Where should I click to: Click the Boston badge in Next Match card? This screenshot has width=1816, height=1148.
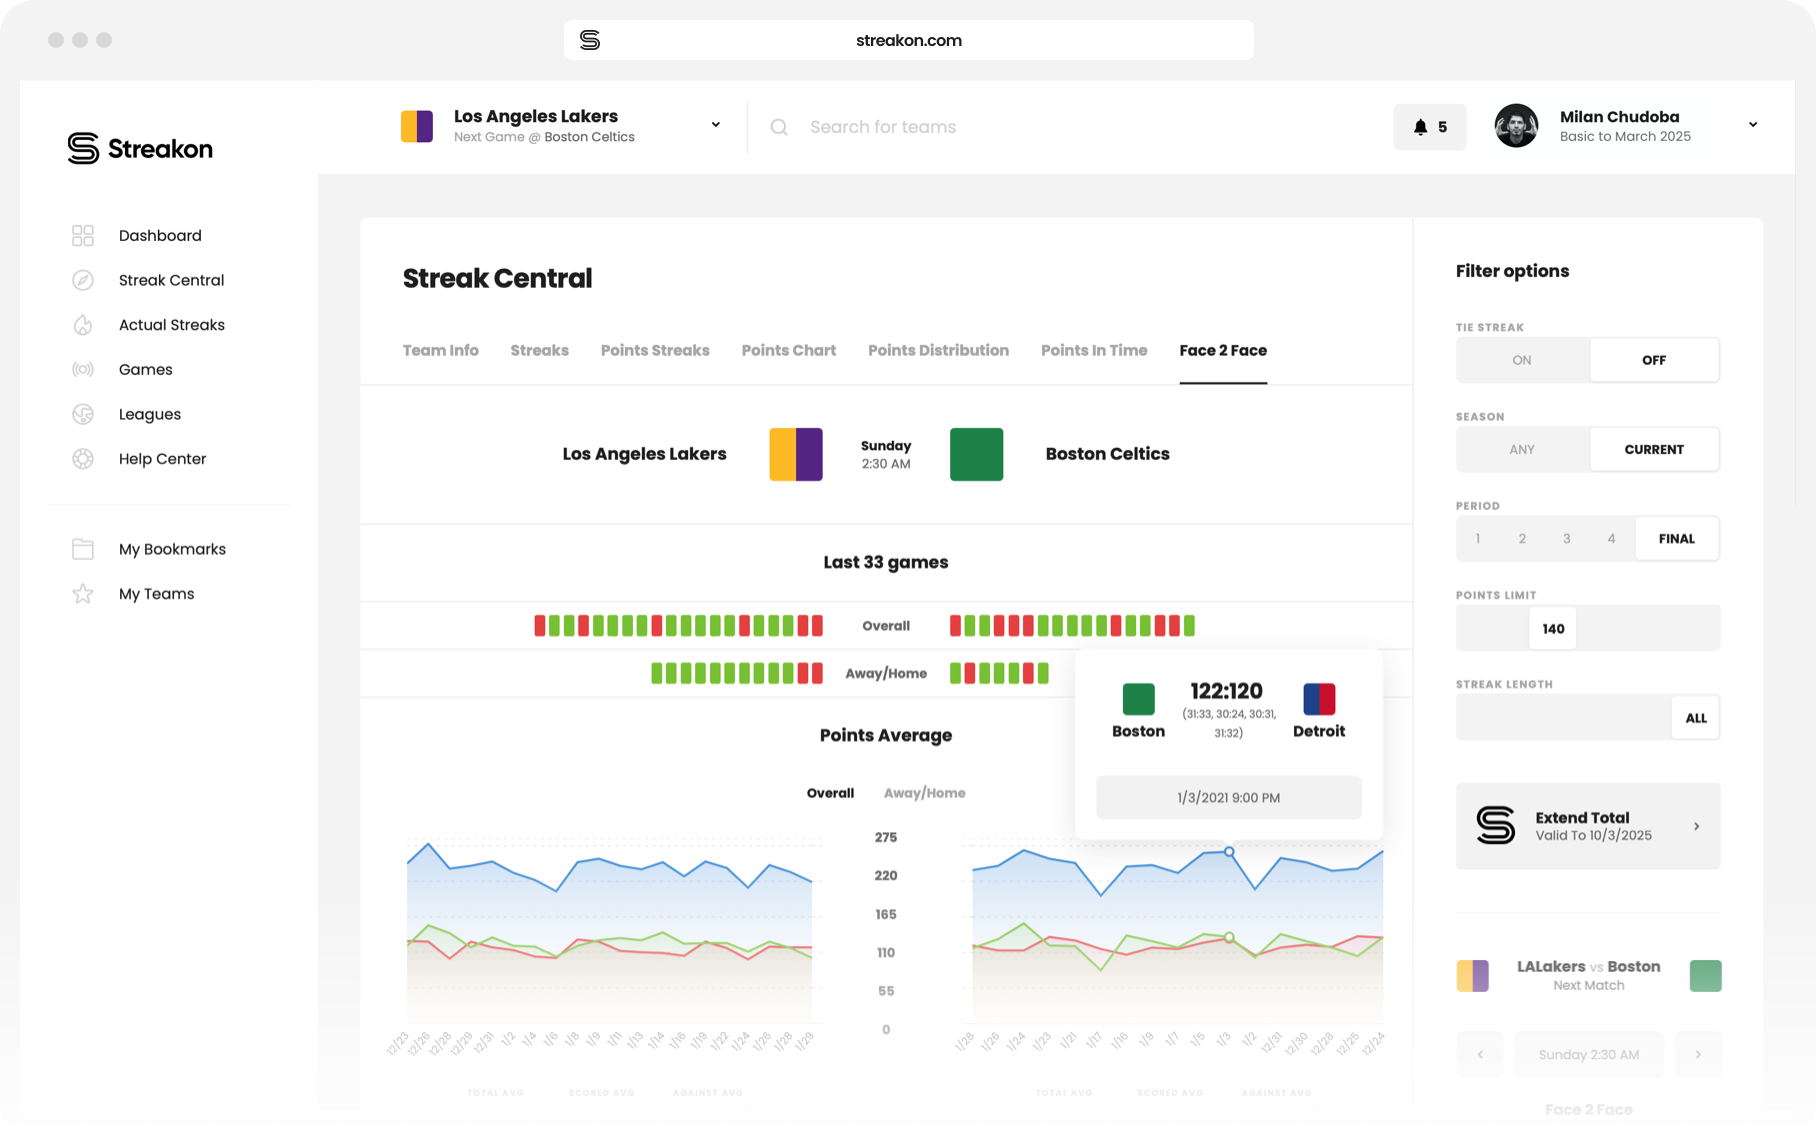coord(1705,976)
